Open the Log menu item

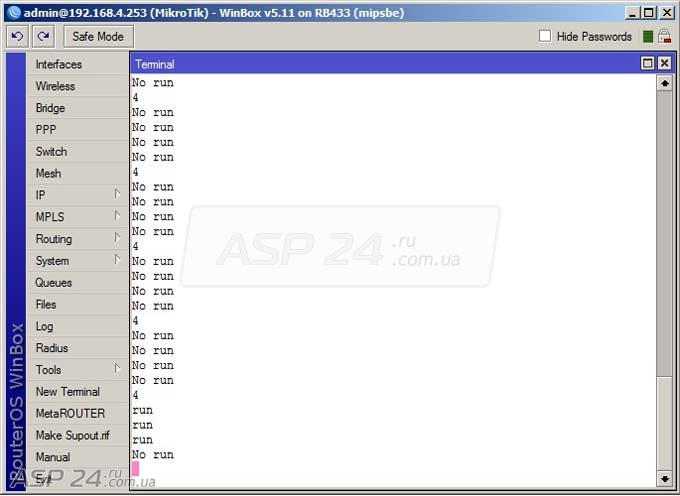78,326
